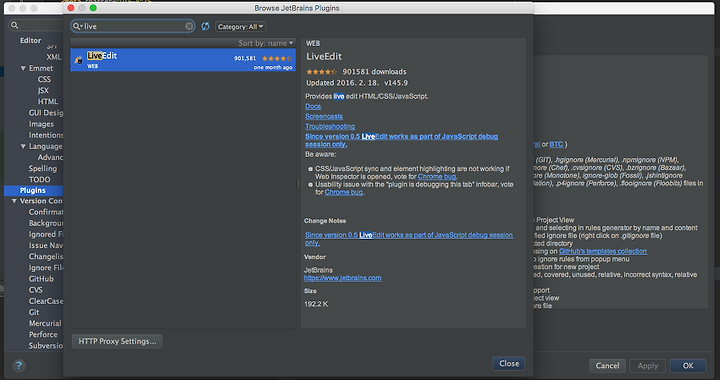Select XML in the Settings tree
This screenshot has height=380, width=720.
54,57
